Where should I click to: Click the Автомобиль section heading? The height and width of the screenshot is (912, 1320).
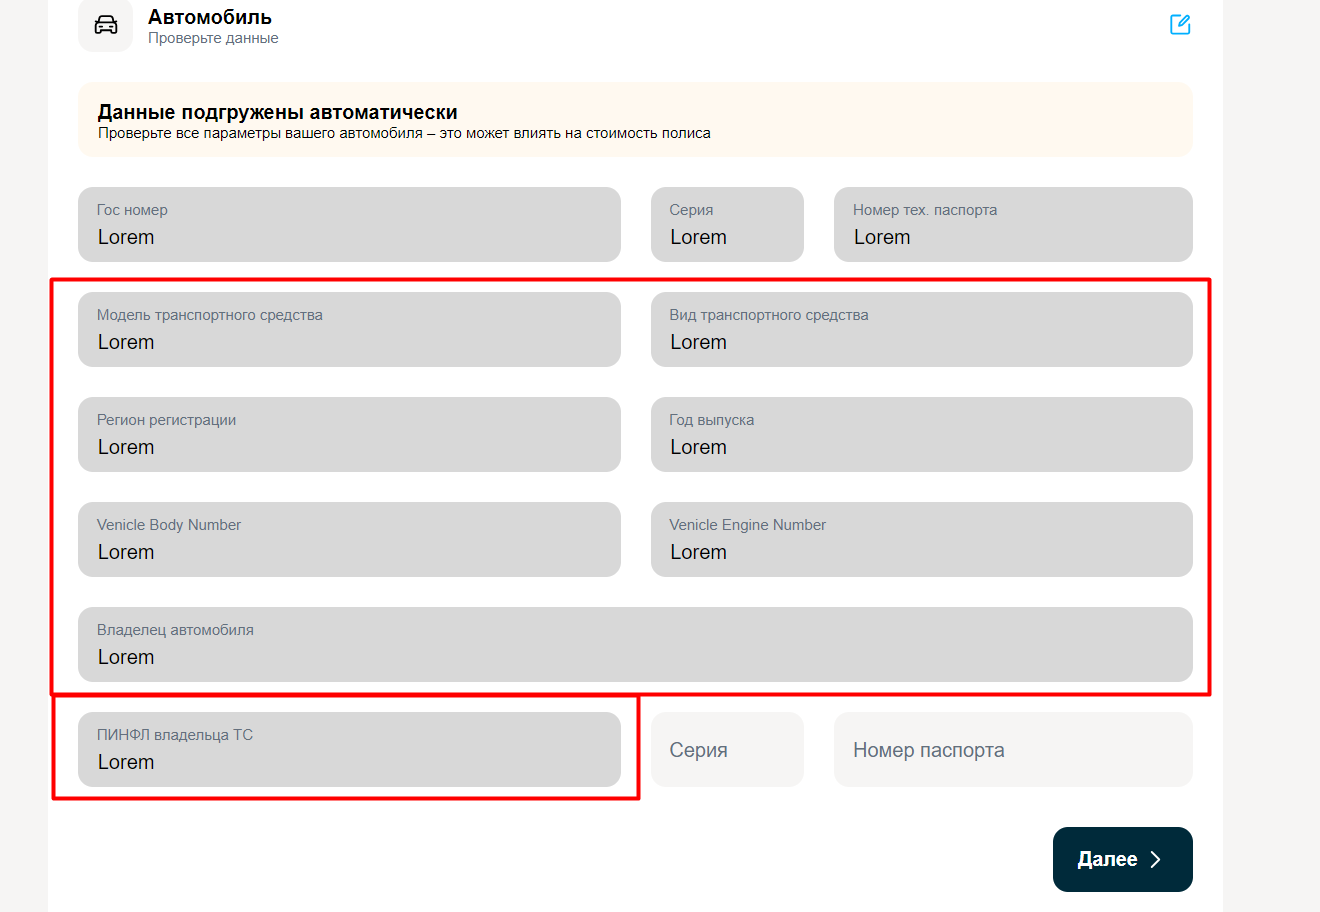tap(210, 17)
